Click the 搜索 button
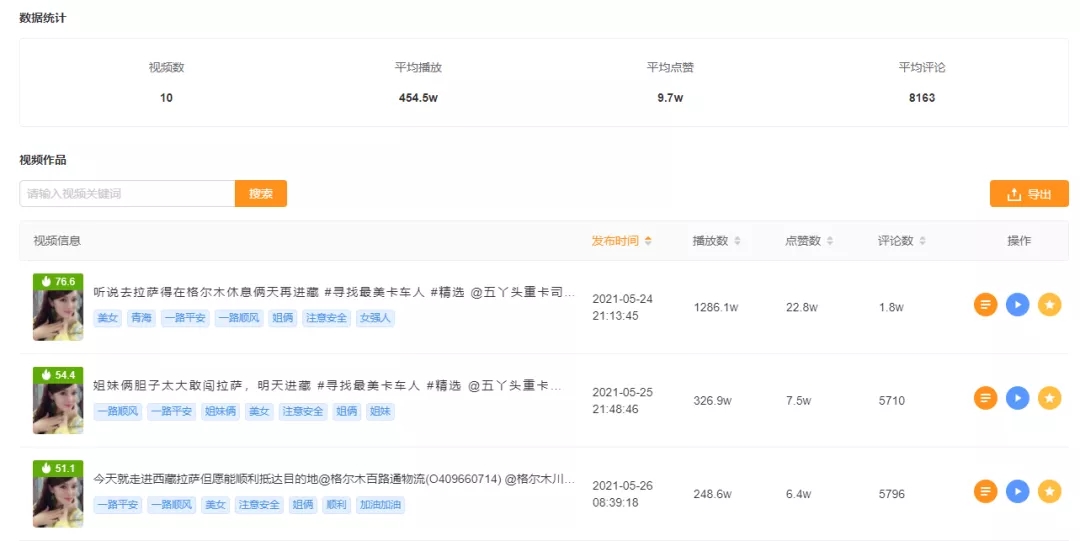This screenshot has width=1080, height=541. [x=260, y=194]
